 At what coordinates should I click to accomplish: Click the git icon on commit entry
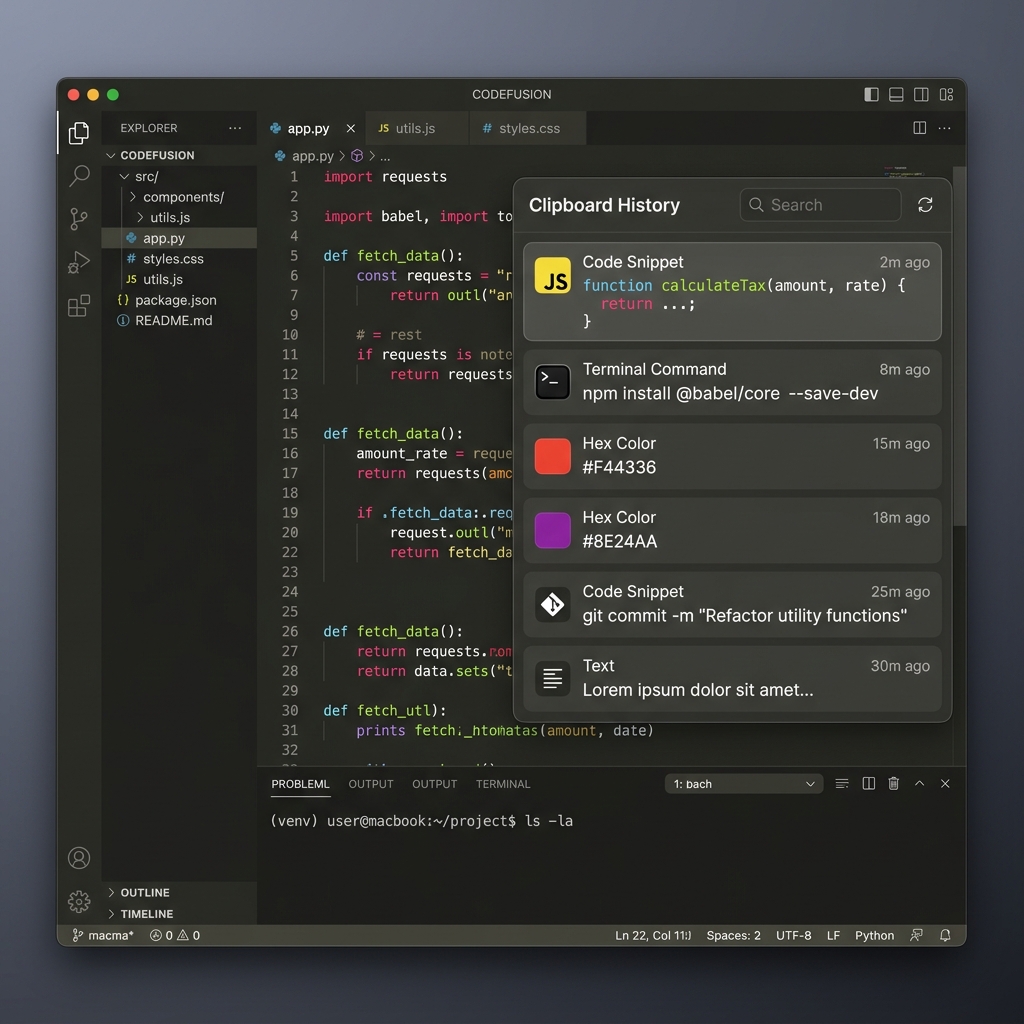(x=552, y=604)
